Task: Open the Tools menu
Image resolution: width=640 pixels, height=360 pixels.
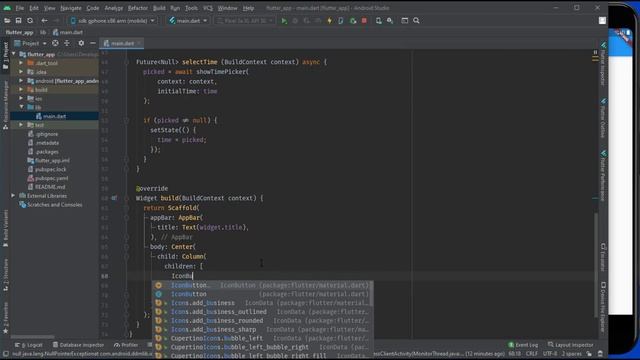Action: coord(191,8)
